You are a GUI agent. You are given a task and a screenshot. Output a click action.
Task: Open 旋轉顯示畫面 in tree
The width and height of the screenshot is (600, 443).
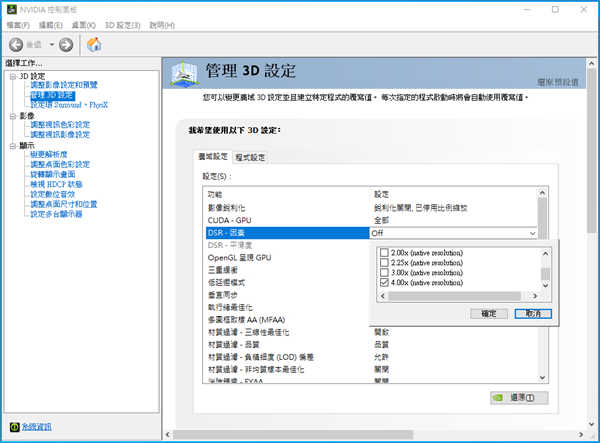53,174
